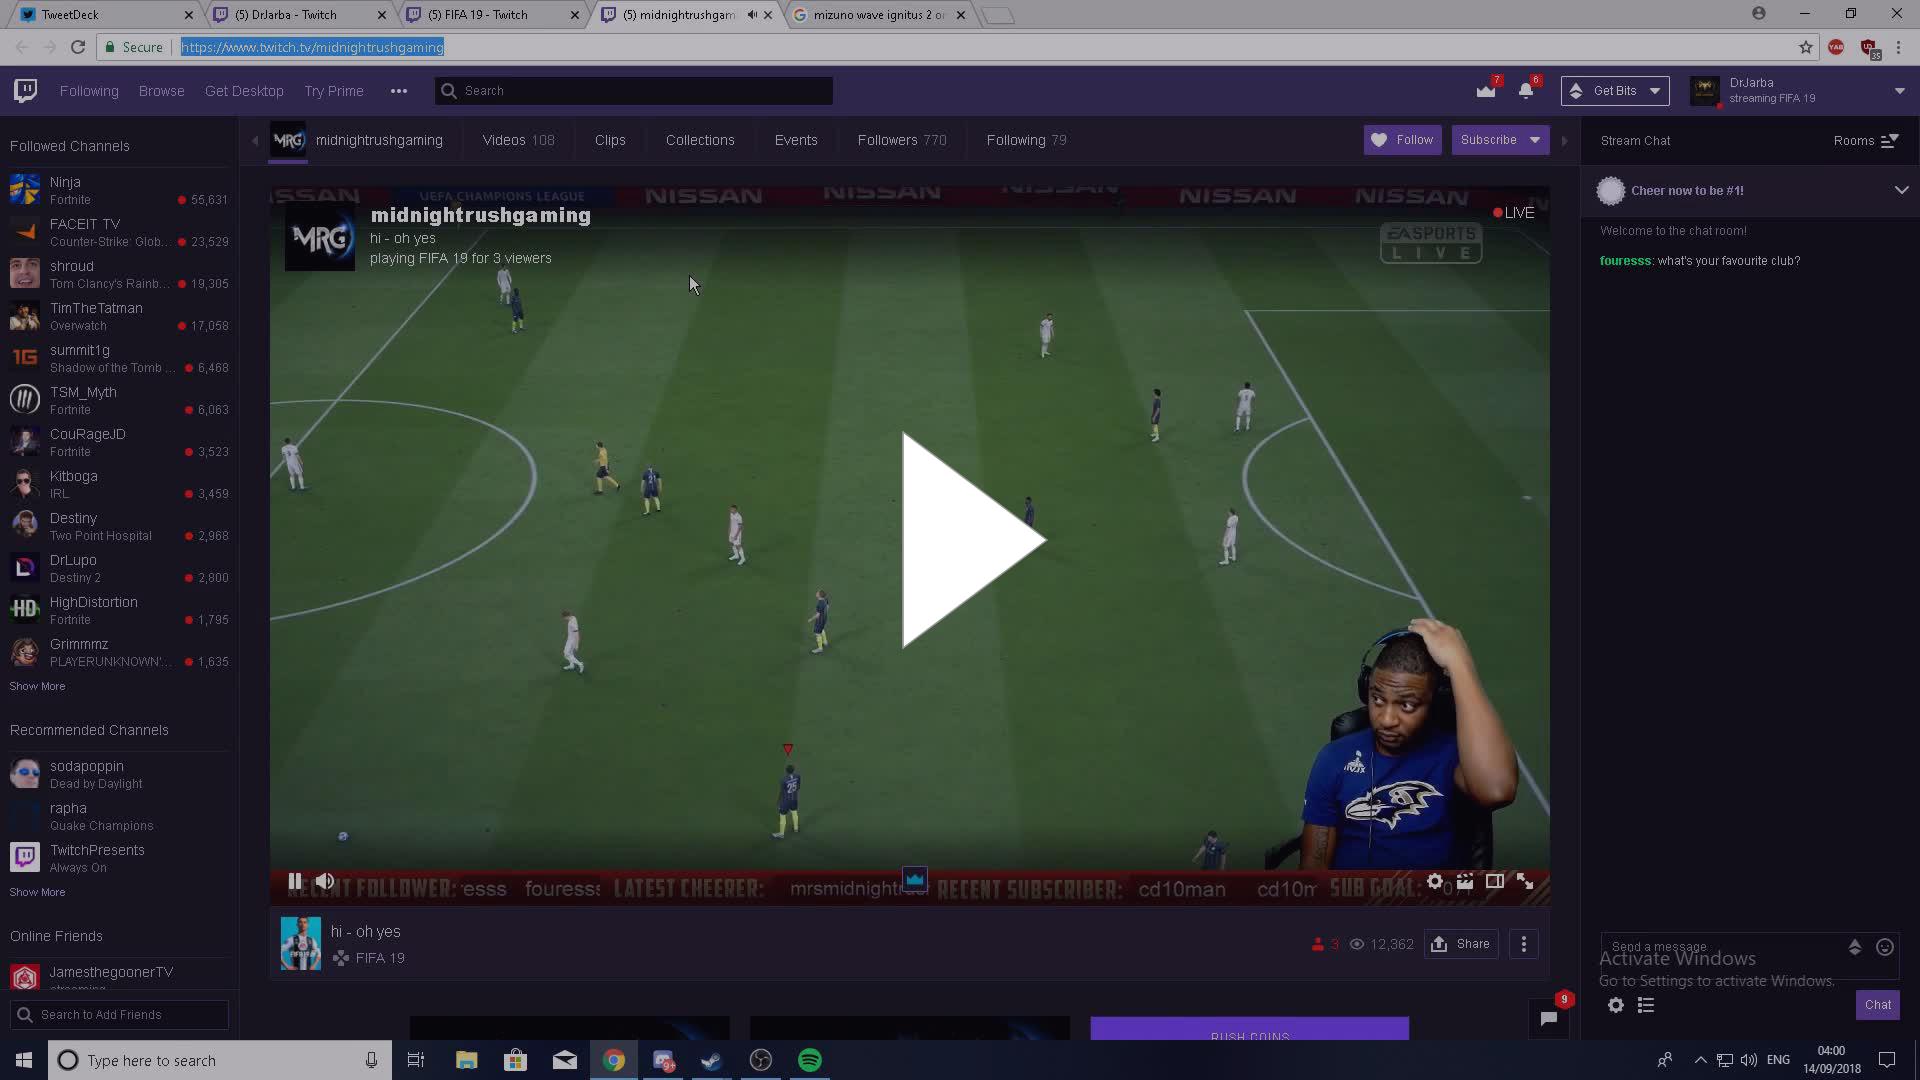Click the Twitch search field
This screenshot has width=1920, height=1080.
pyautogui.click(x=634, y=91)
